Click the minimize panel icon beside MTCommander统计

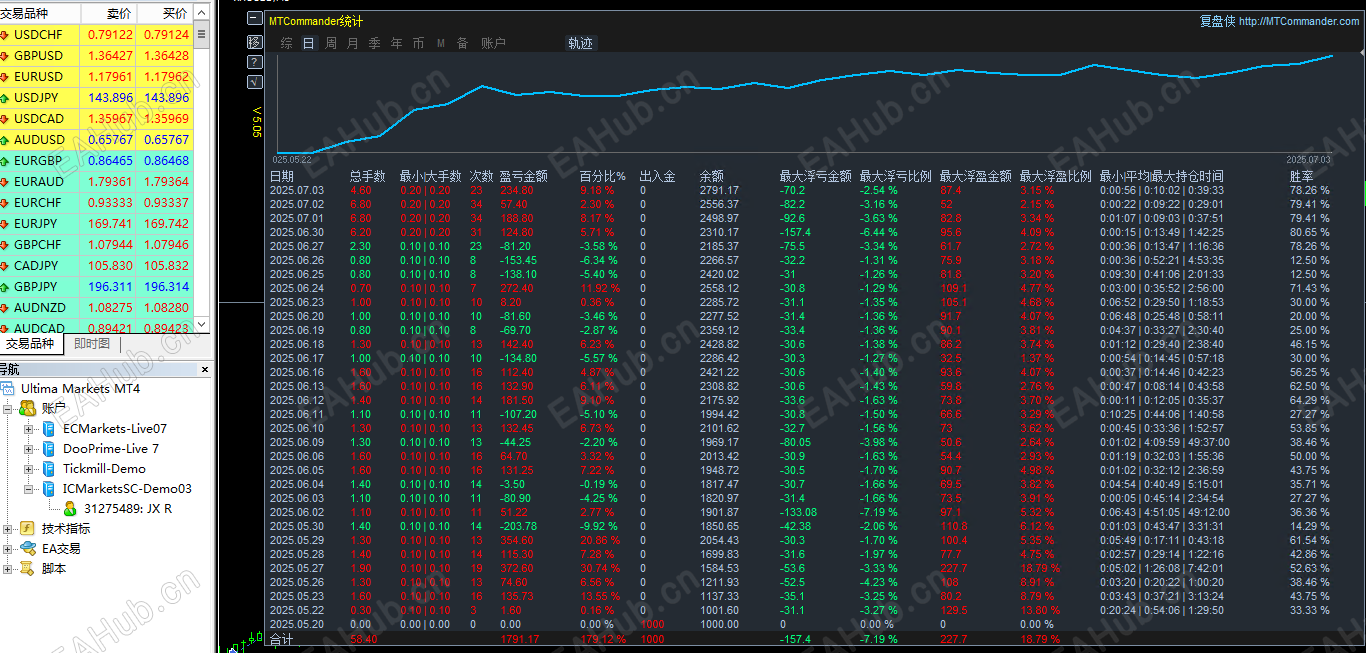tap(254, 20)
